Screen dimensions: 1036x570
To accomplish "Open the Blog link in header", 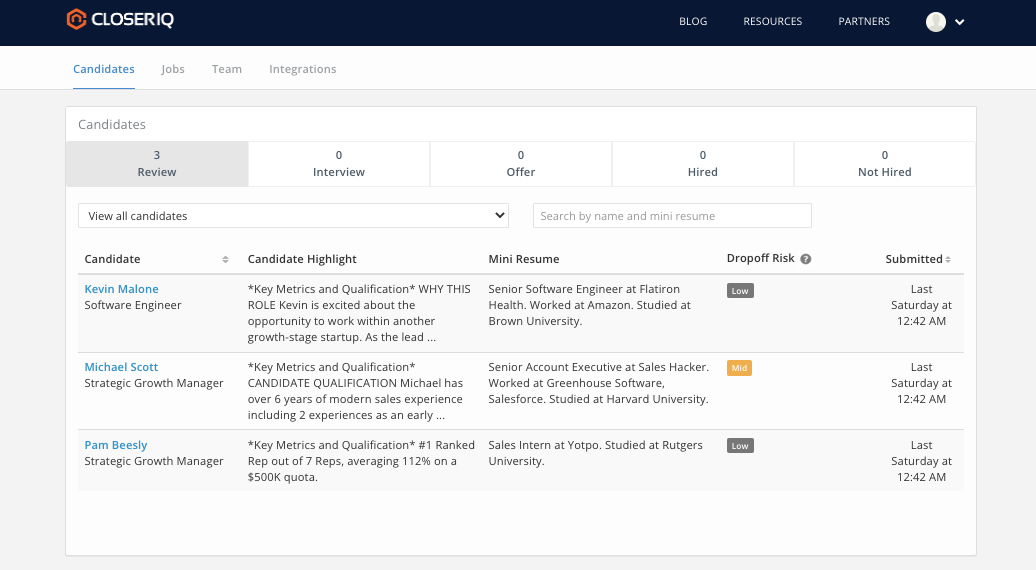I will (693, 22).
